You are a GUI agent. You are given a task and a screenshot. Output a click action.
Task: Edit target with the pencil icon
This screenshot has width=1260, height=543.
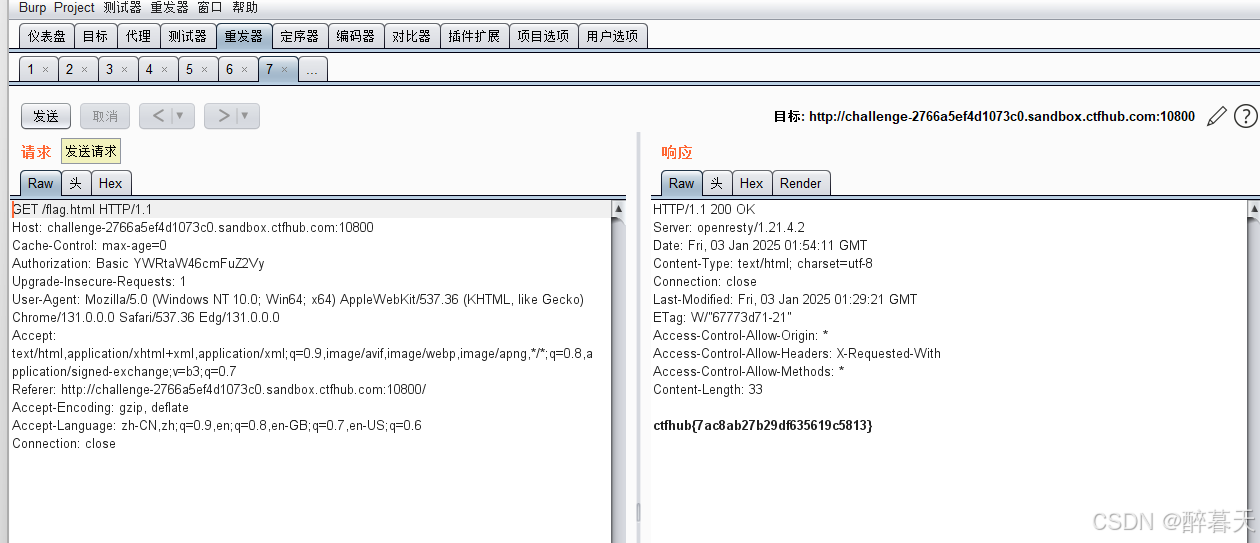(1216, 116)
